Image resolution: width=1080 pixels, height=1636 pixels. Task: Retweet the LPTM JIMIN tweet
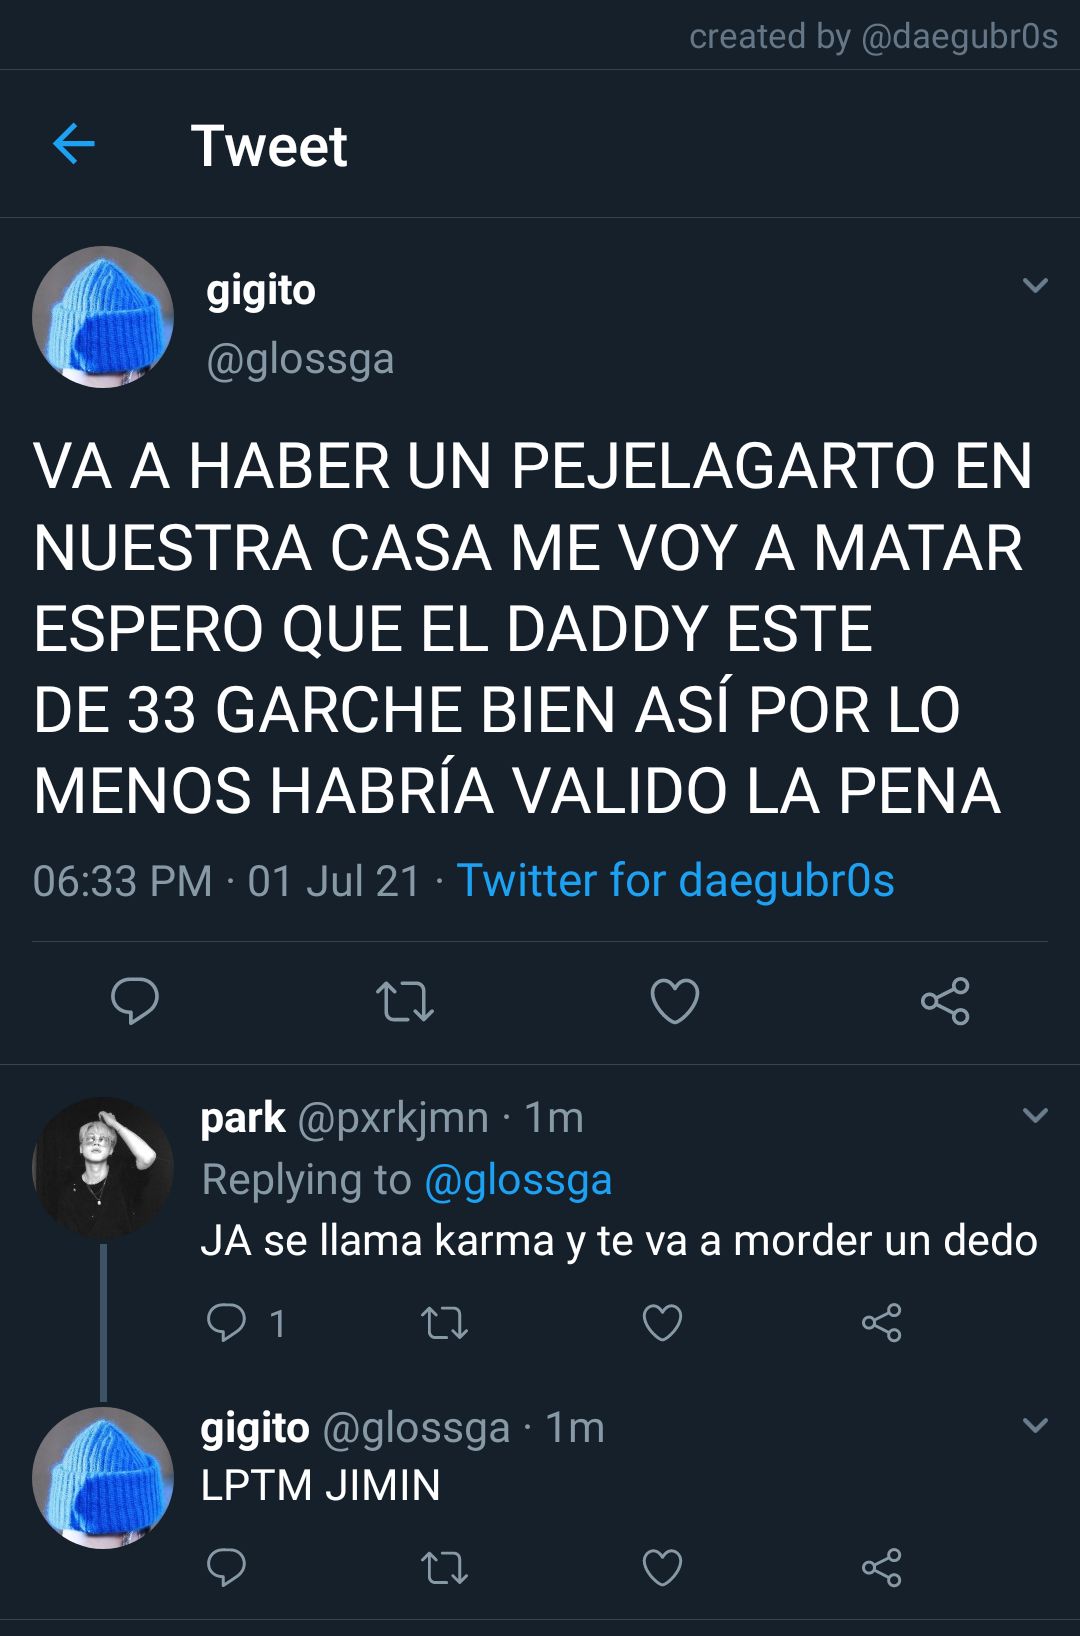444,1567
